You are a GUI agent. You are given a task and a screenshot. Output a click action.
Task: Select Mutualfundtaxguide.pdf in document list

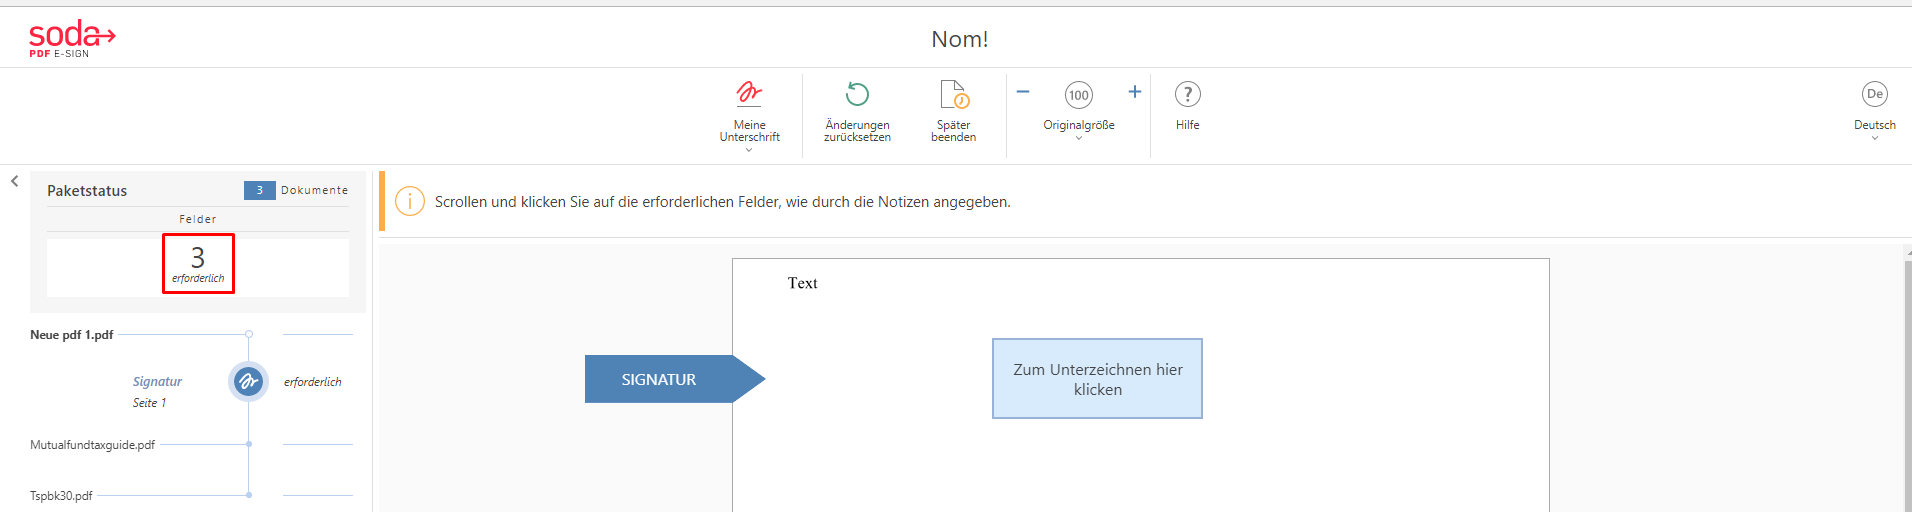92,445
